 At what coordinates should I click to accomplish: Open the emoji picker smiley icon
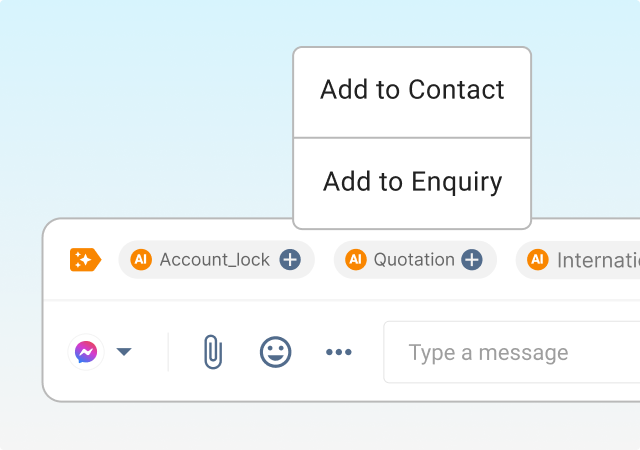coord(275,352)
